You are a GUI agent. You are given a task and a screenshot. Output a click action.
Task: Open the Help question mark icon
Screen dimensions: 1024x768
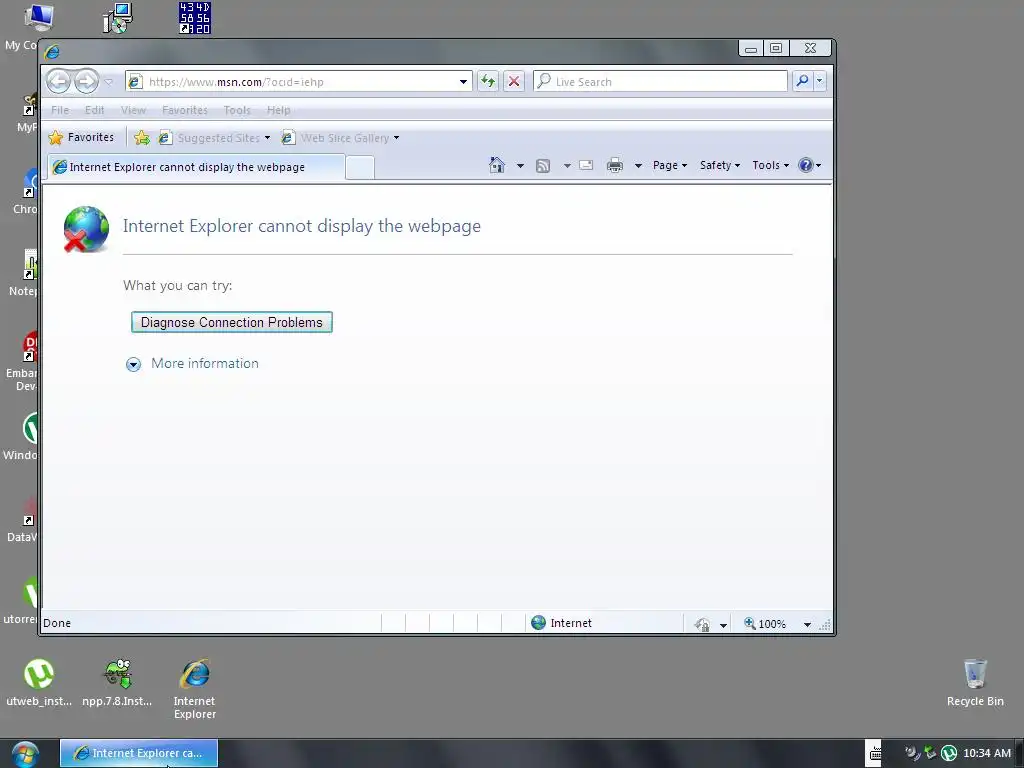(810, 165)
